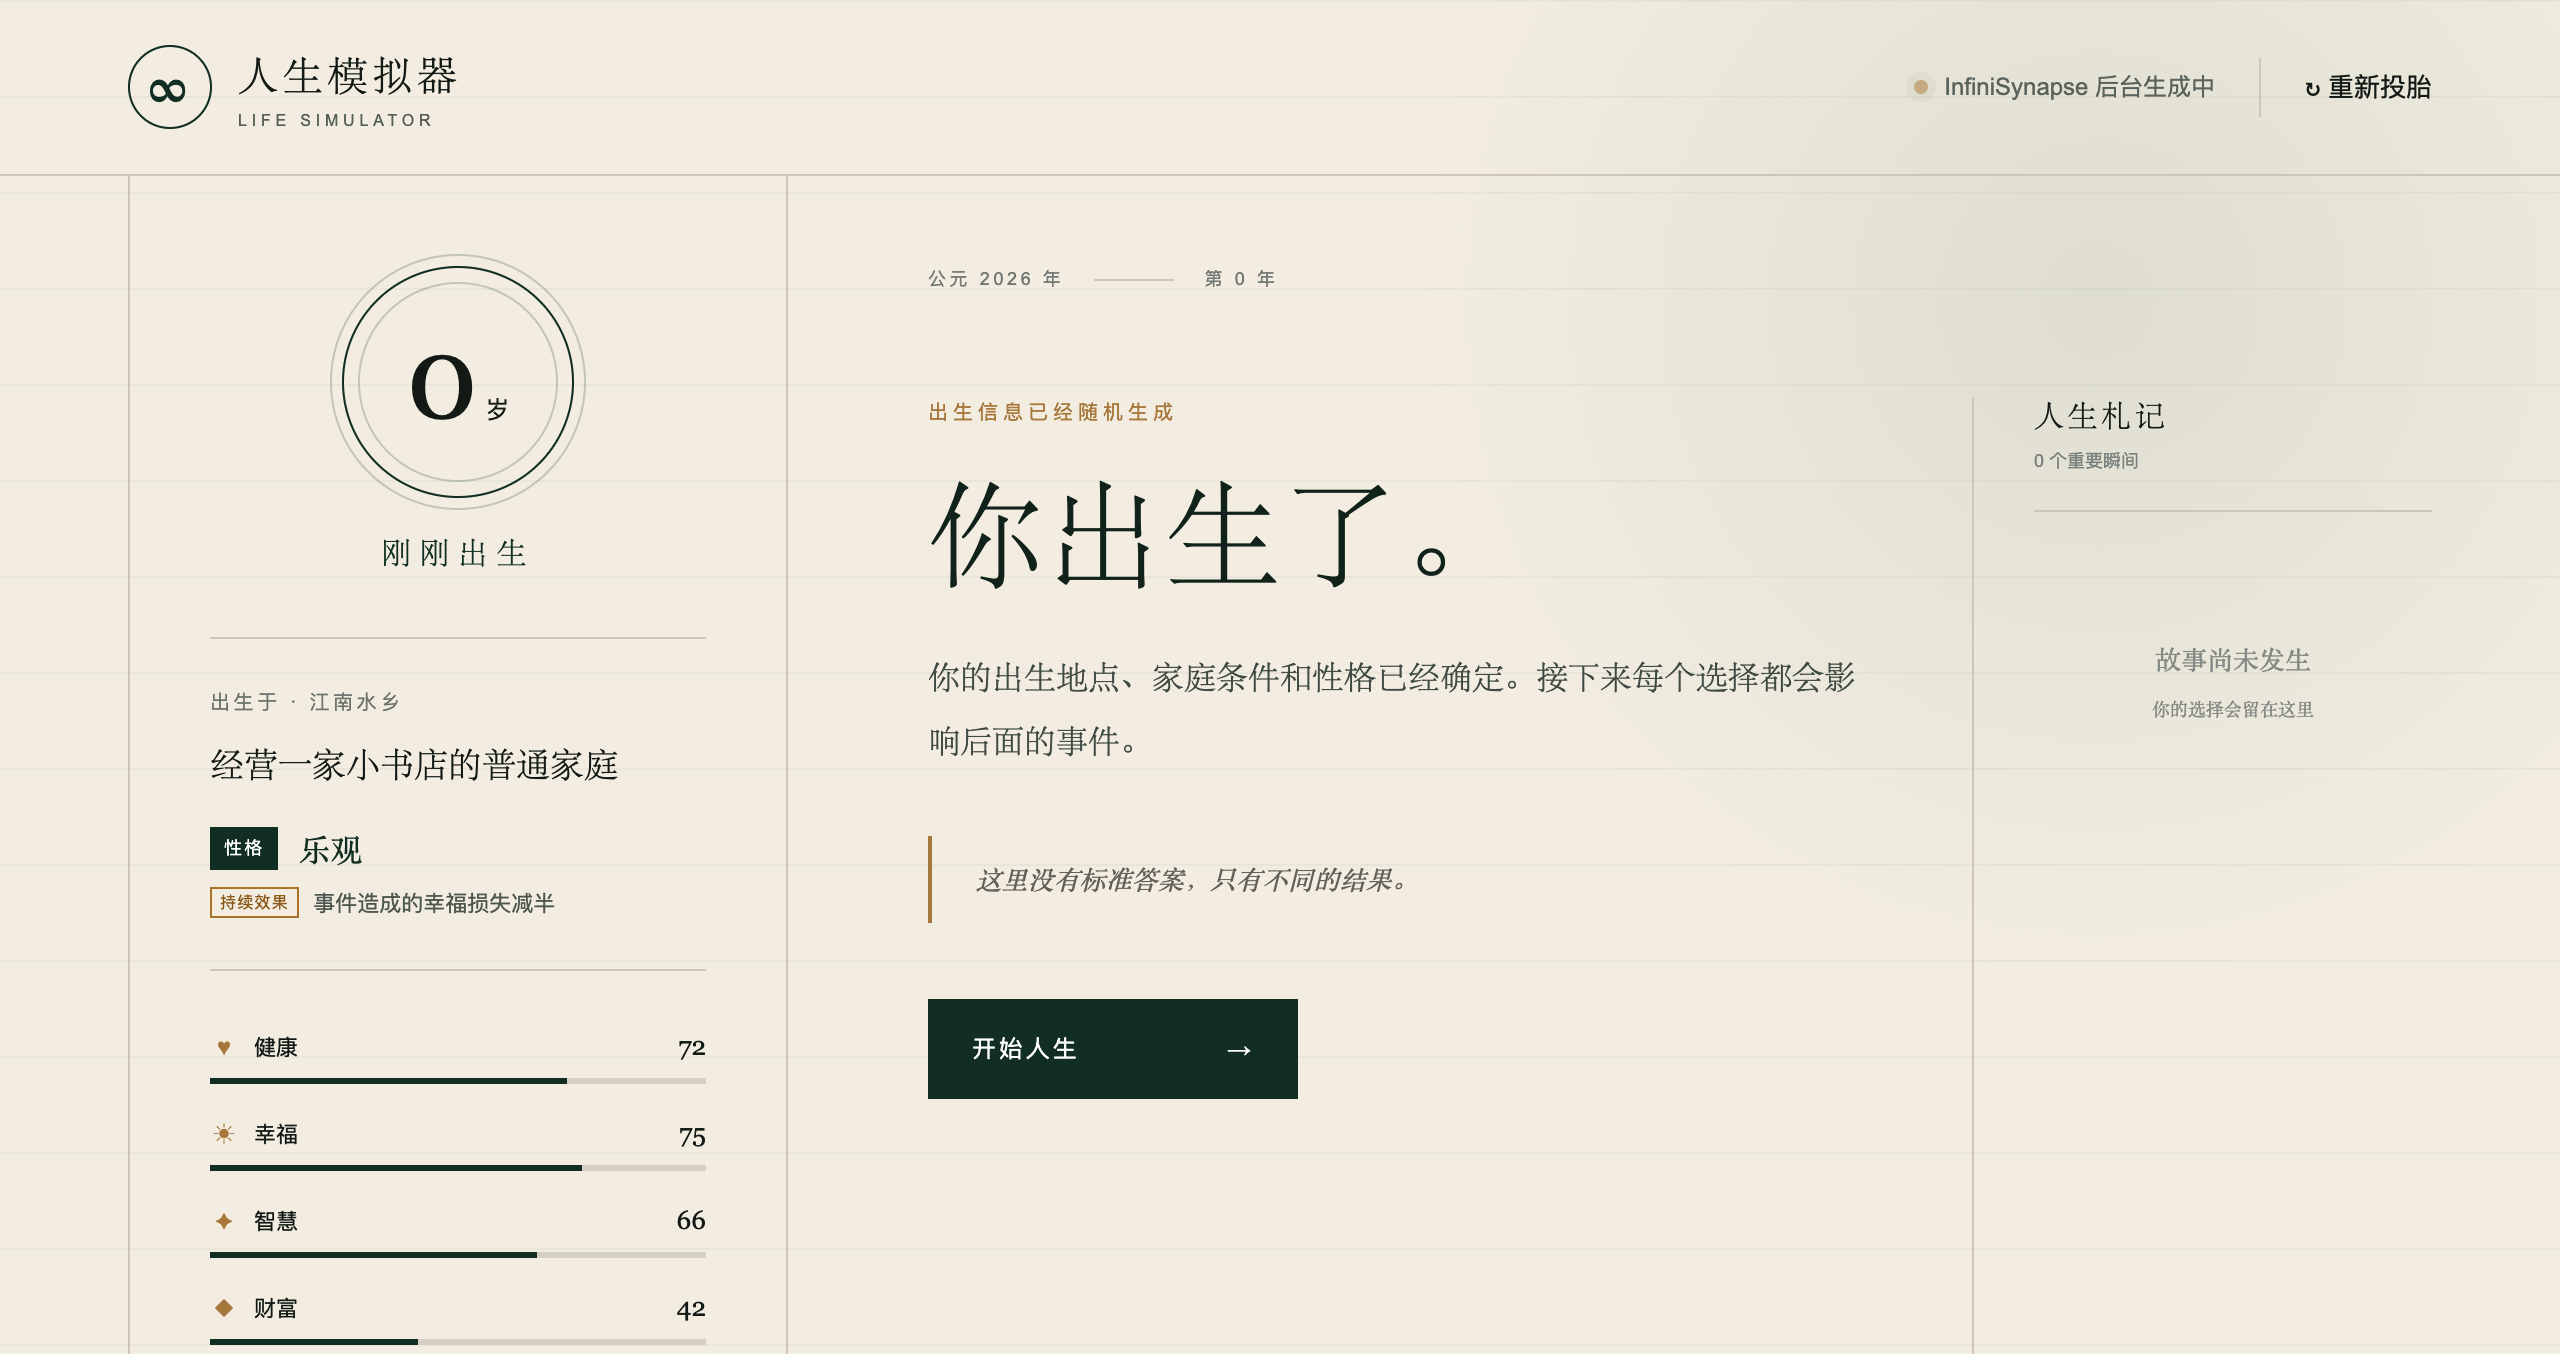Click the infinity logo icon
The width and height of the screenshot is (2560, 1354).
169,87
